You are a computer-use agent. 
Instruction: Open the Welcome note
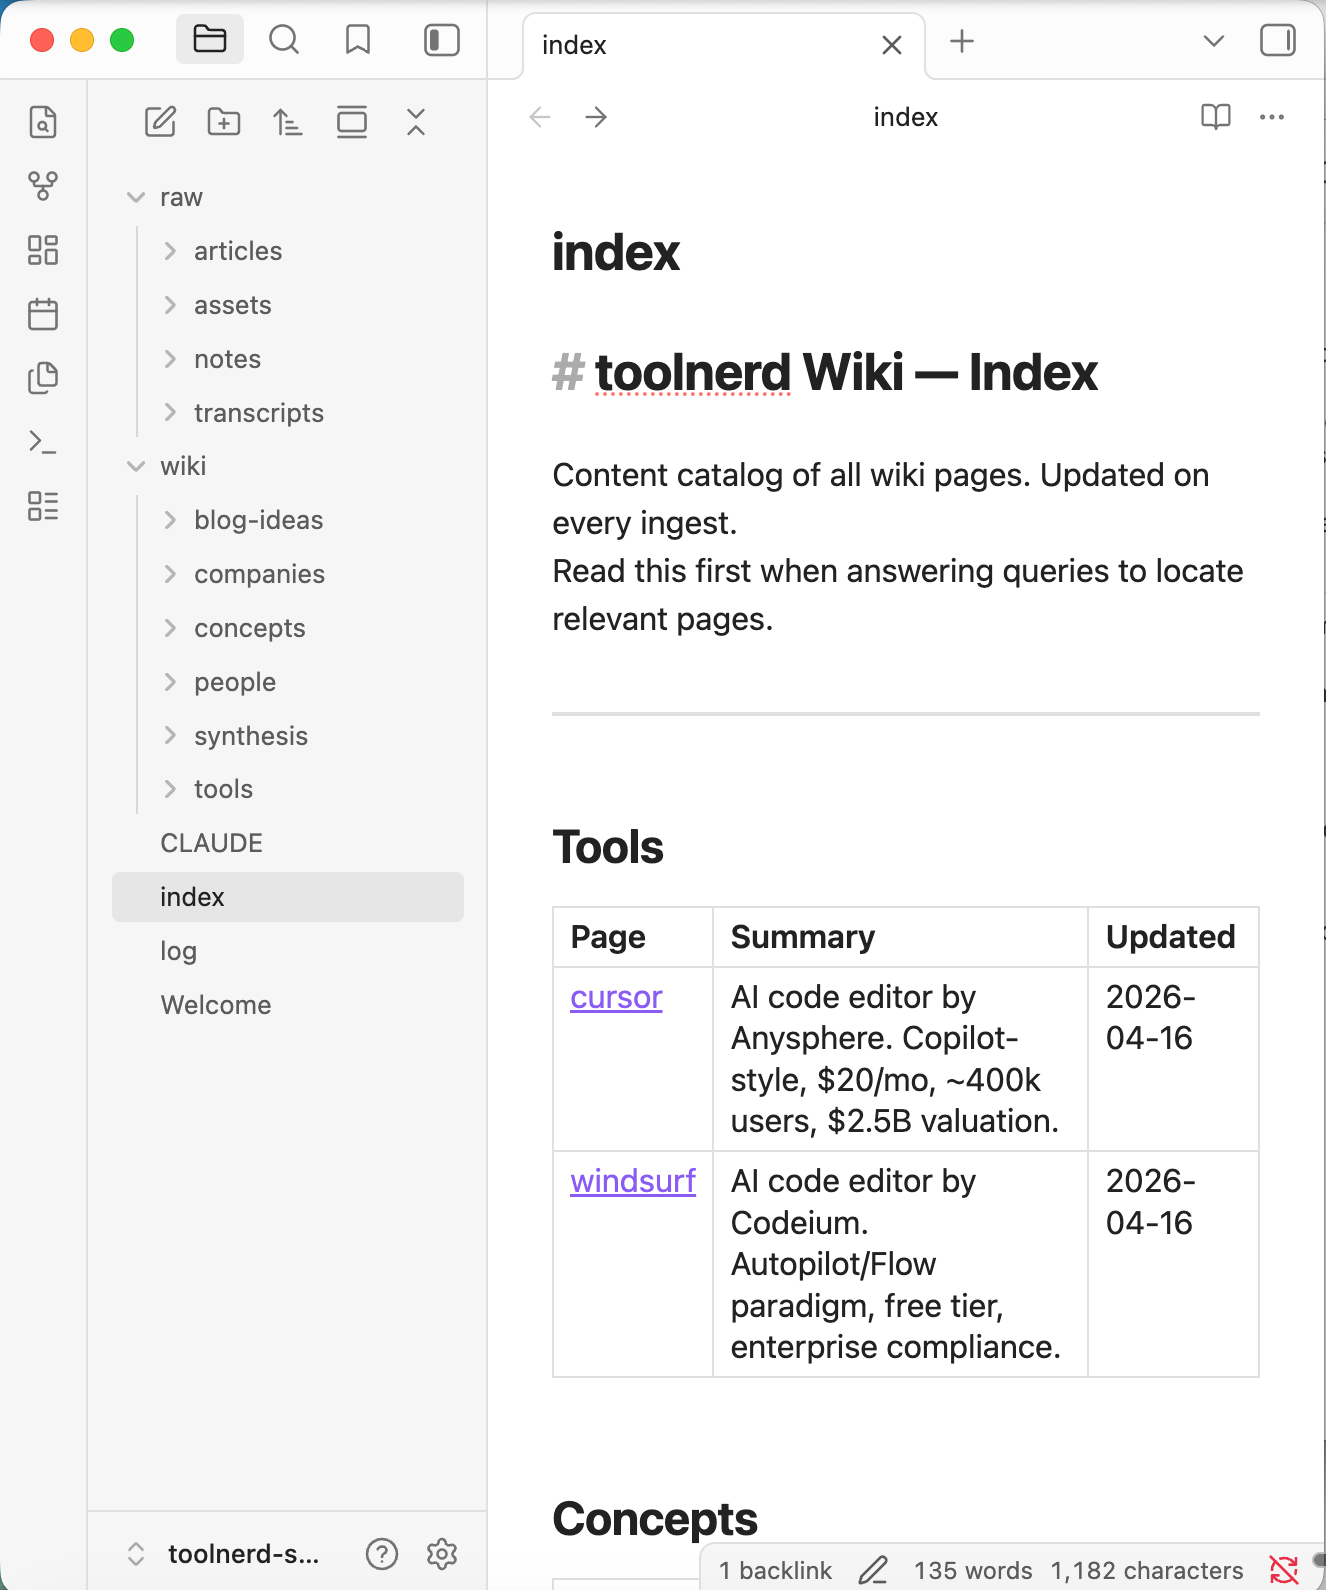click(288, 1005)
